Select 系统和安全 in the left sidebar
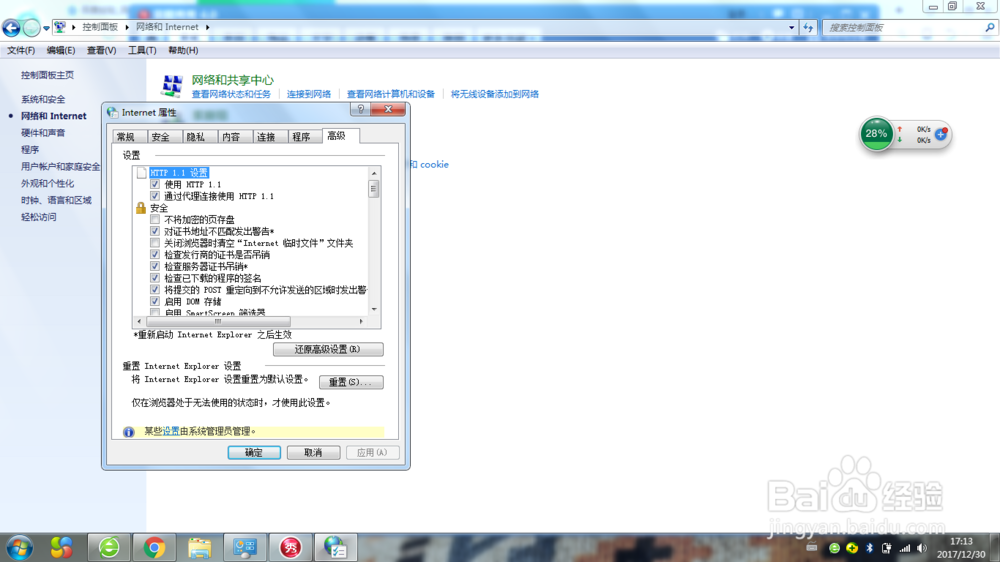This screenshot has width=1000, height=562. [43, 100]
